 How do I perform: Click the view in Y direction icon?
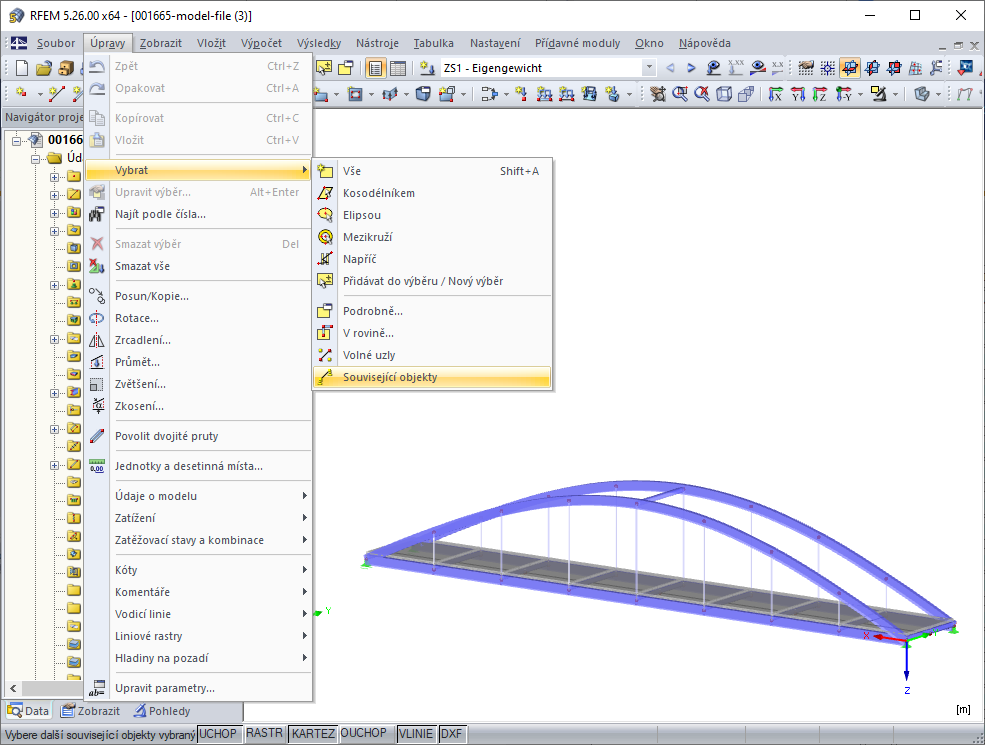coord(798,94)
